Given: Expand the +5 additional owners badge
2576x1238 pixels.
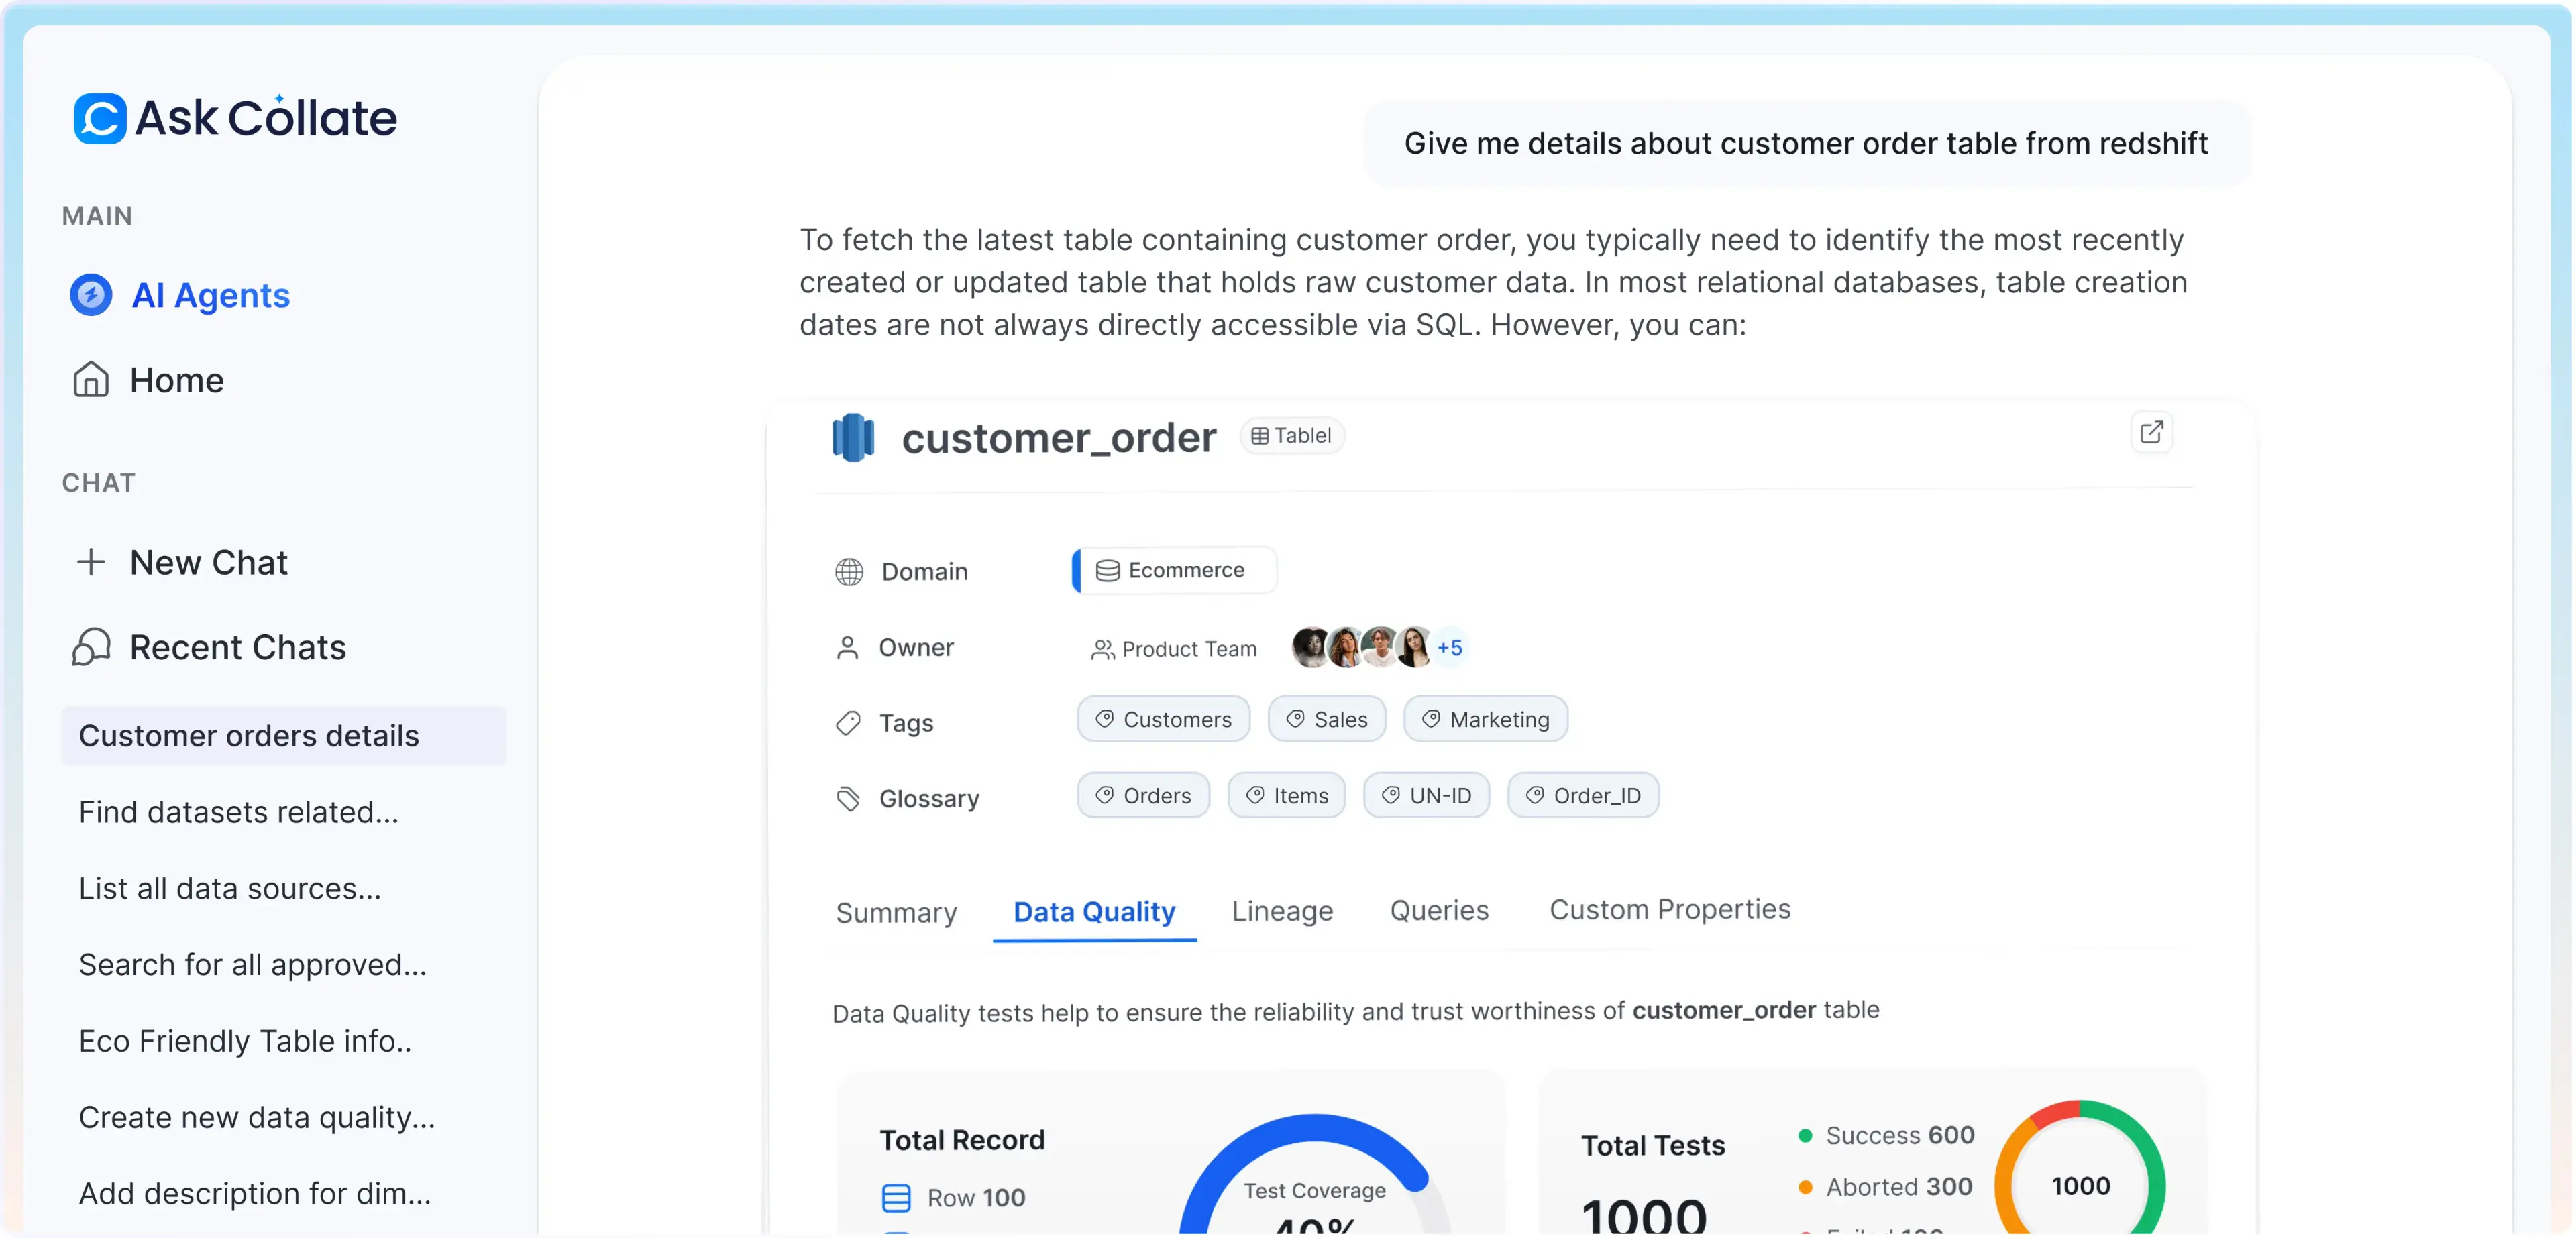Looking at the screenshot, I should tap(1450, 648).
